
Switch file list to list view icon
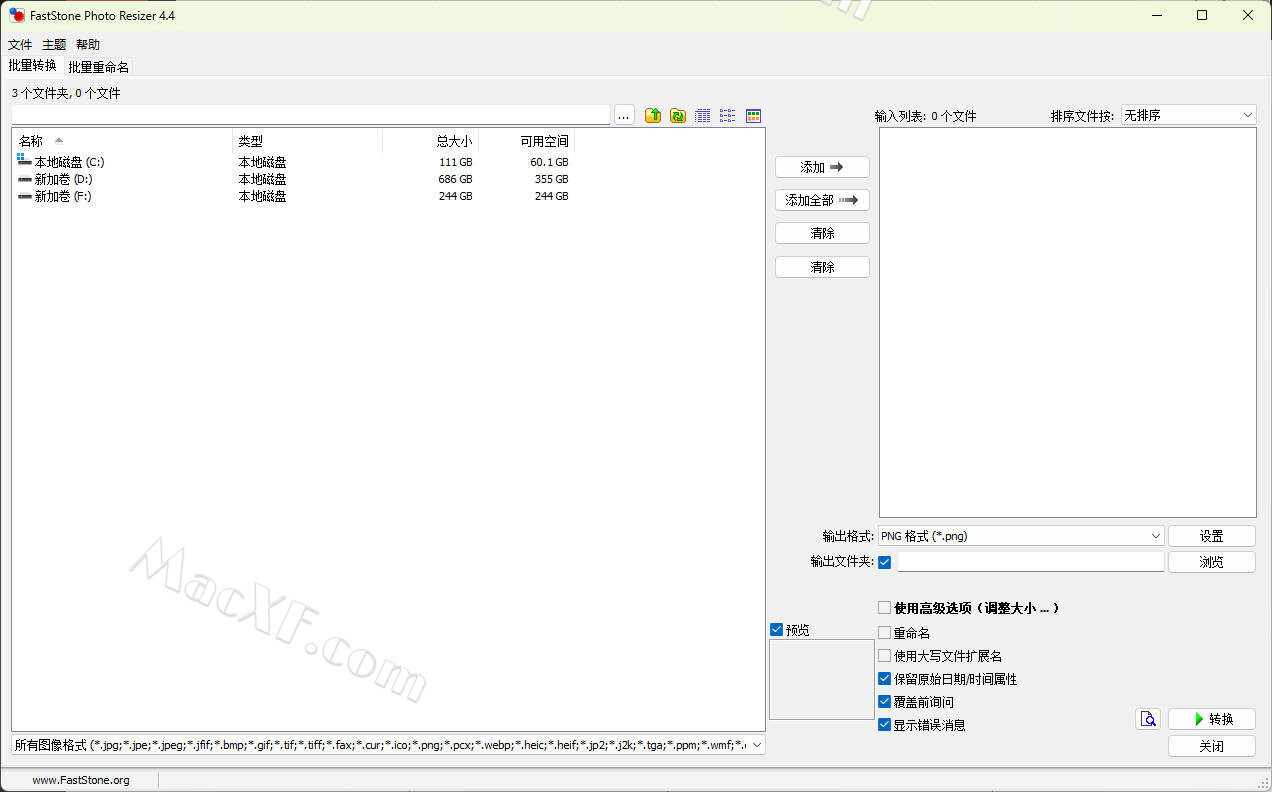coord(728,116)
